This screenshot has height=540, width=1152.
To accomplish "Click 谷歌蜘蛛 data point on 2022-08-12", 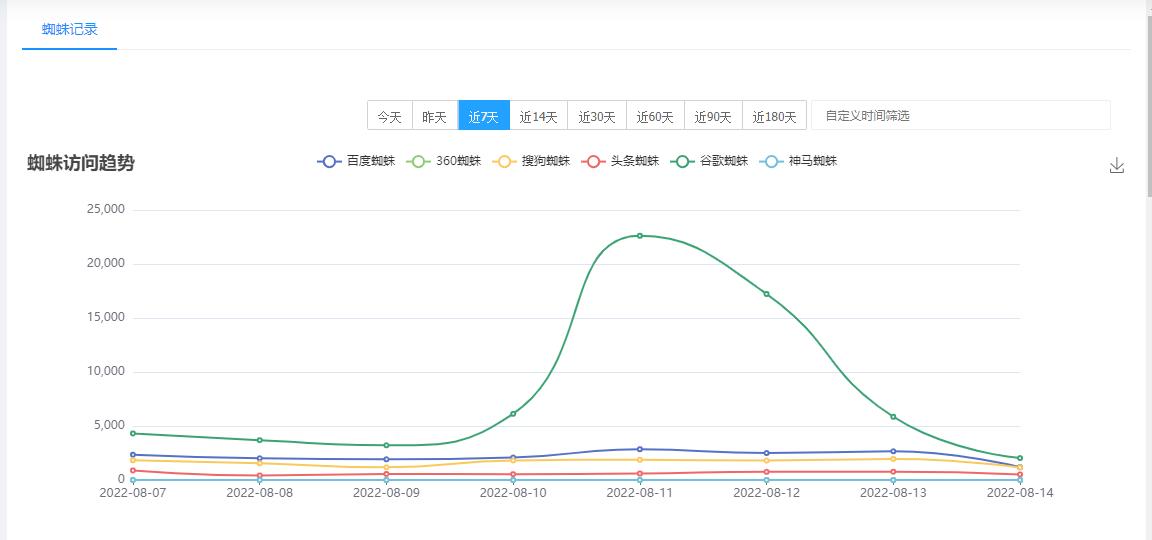I will [x=766, y=294].
